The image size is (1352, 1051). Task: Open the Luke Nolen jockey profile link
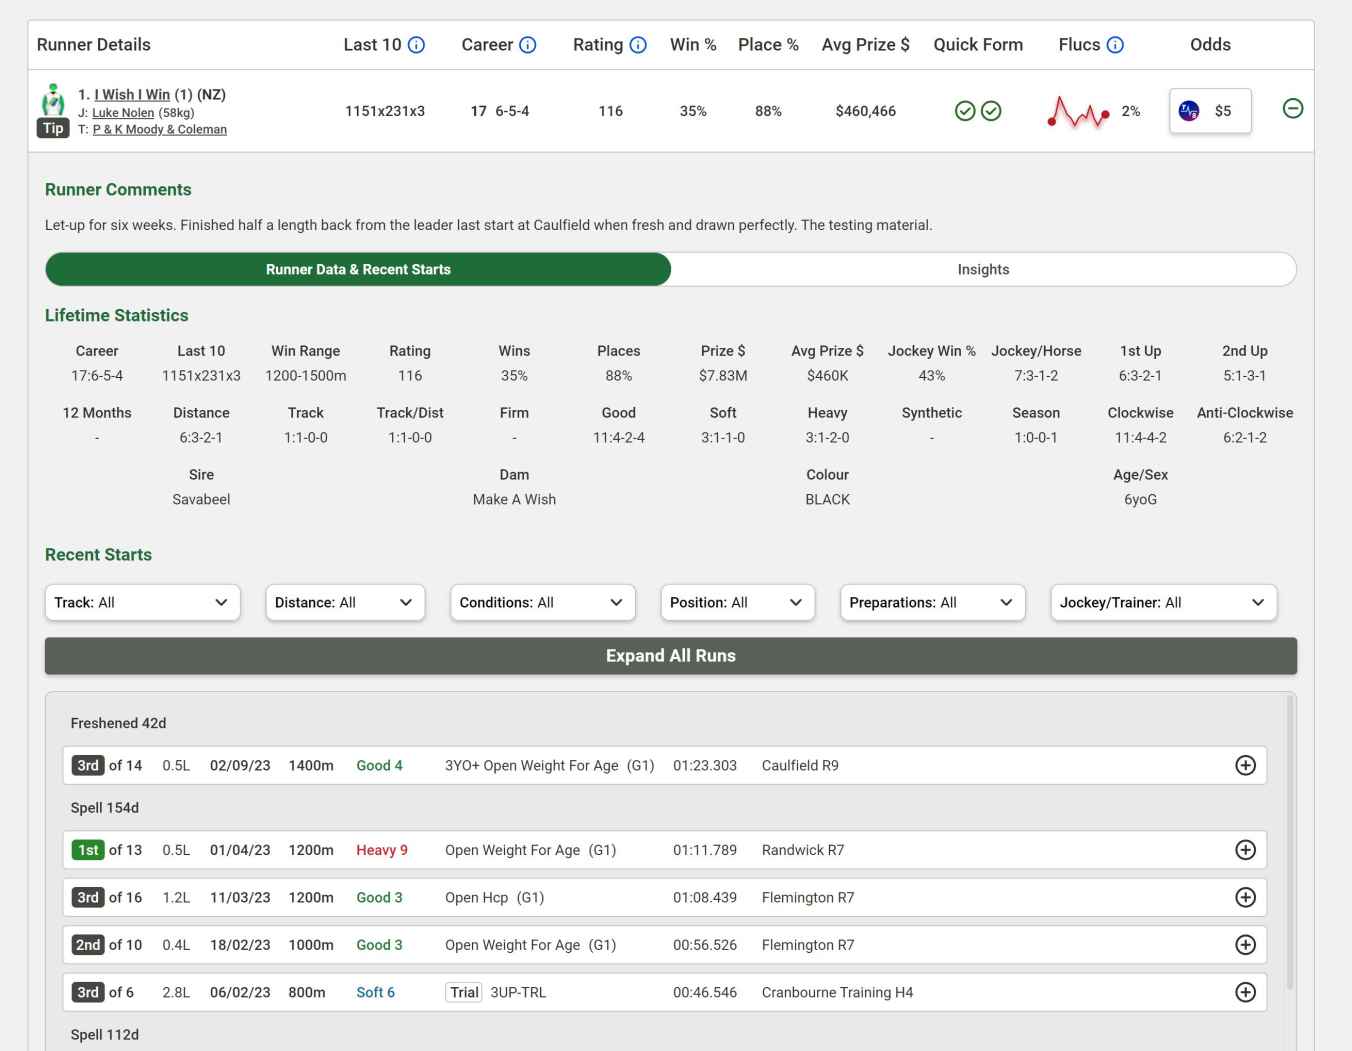(x=122, y=112)
